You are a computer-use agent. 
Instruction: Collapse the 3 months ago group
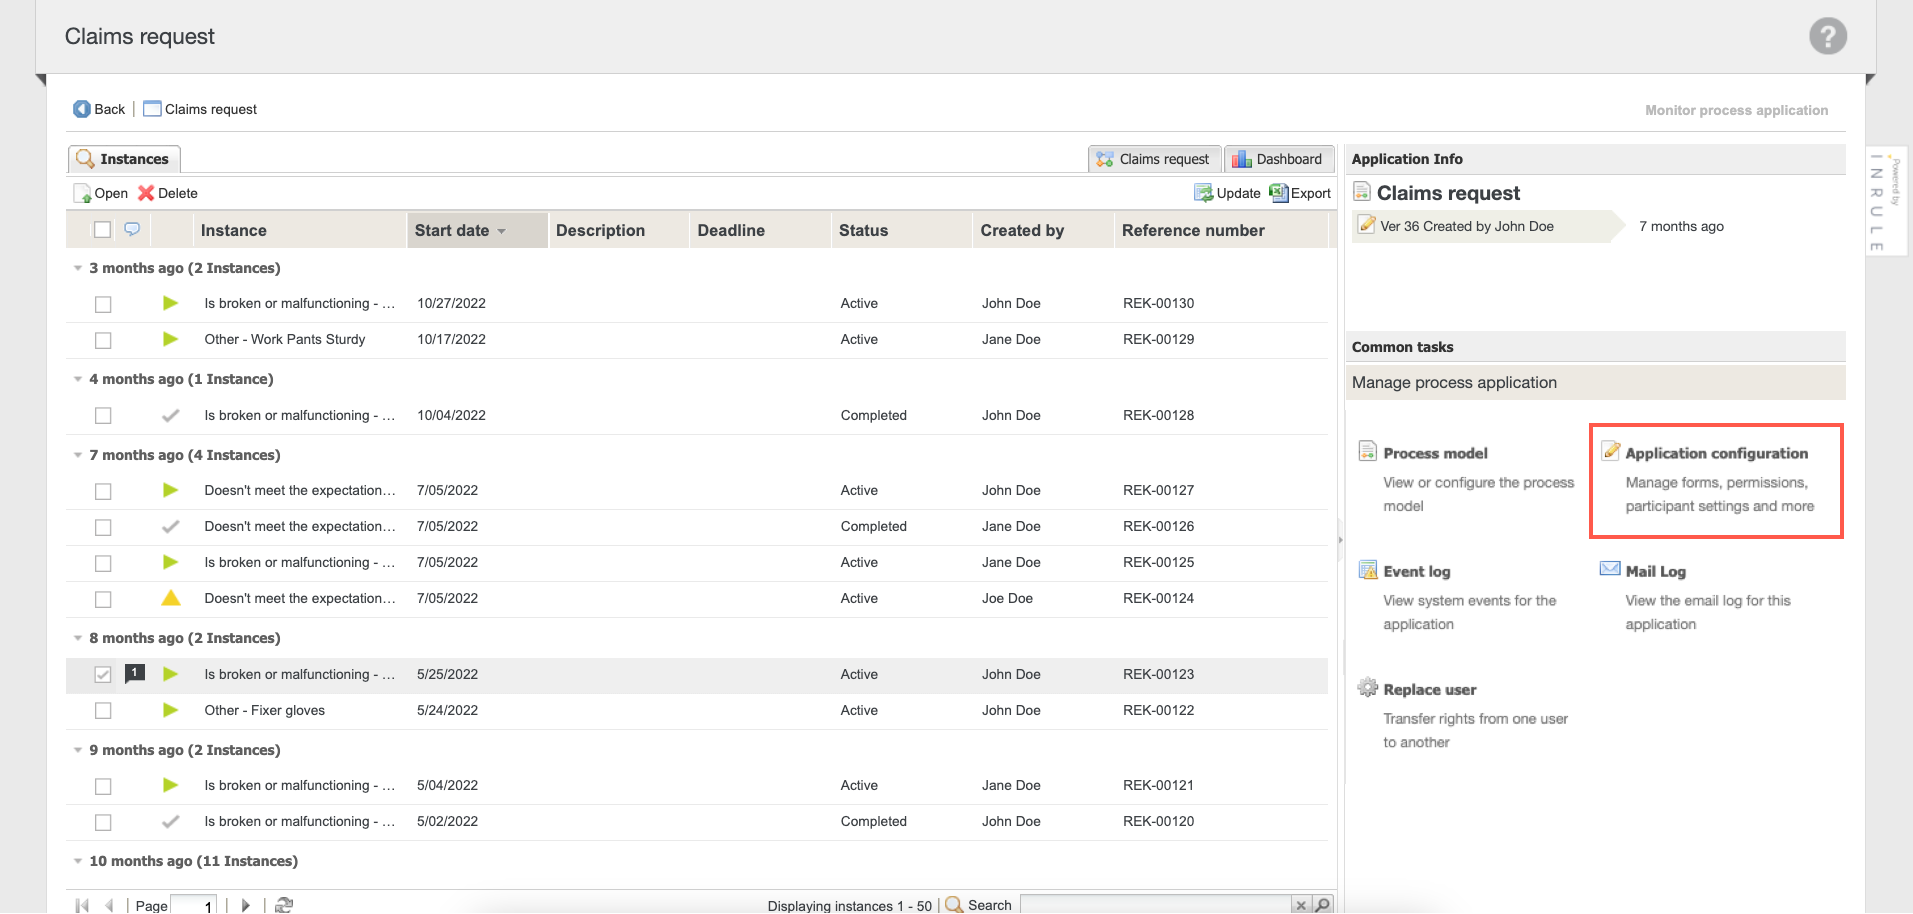pos(78,267)
